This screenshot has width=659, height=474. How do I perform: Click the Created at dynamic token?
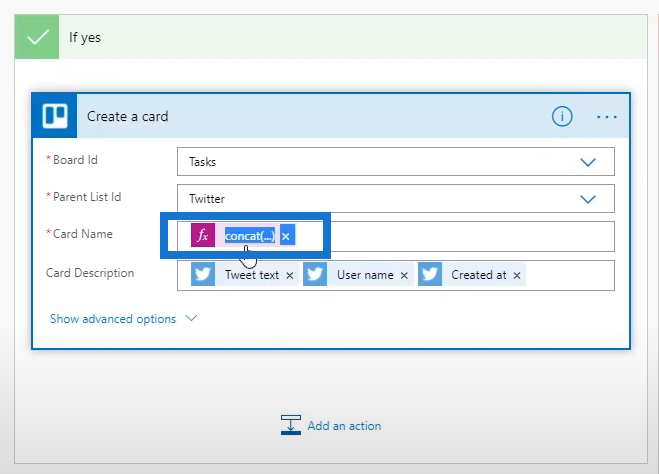point(472,274)
